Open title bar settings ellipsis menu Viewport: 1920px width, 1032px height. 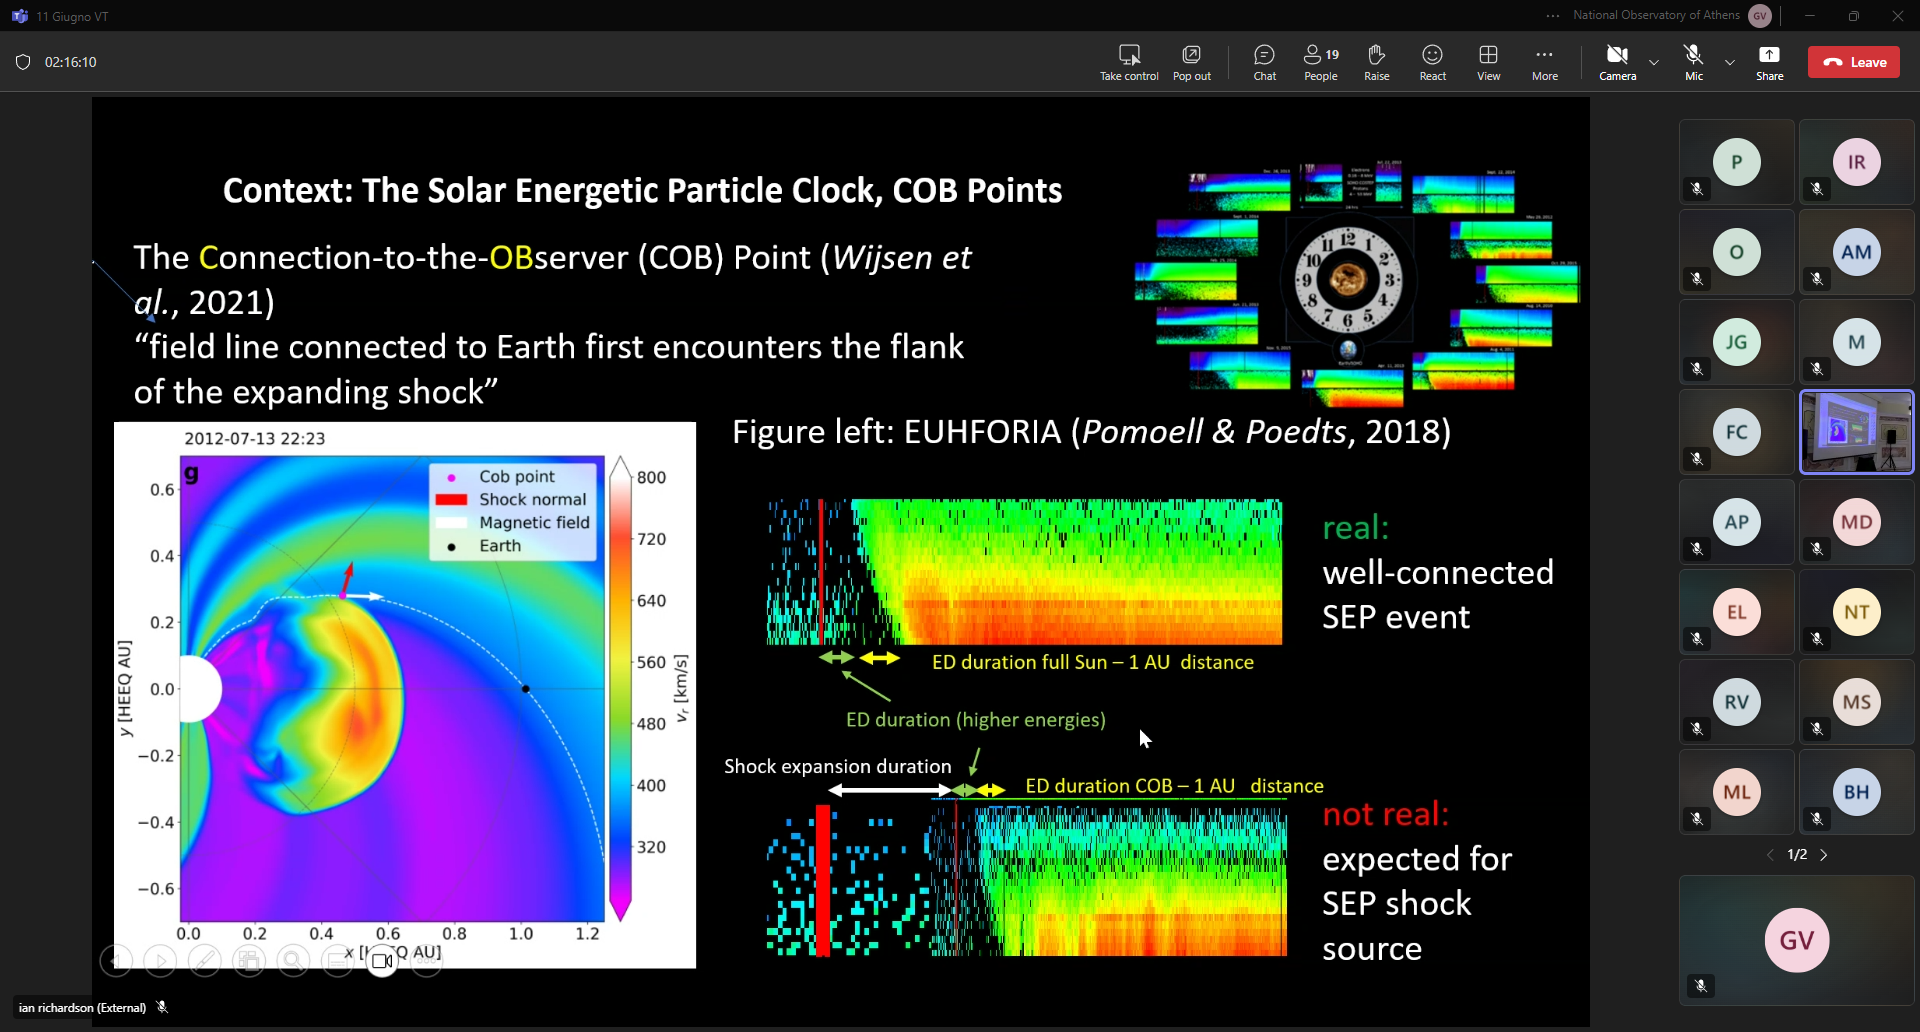pyautogui.click(x=1552, y=16)
